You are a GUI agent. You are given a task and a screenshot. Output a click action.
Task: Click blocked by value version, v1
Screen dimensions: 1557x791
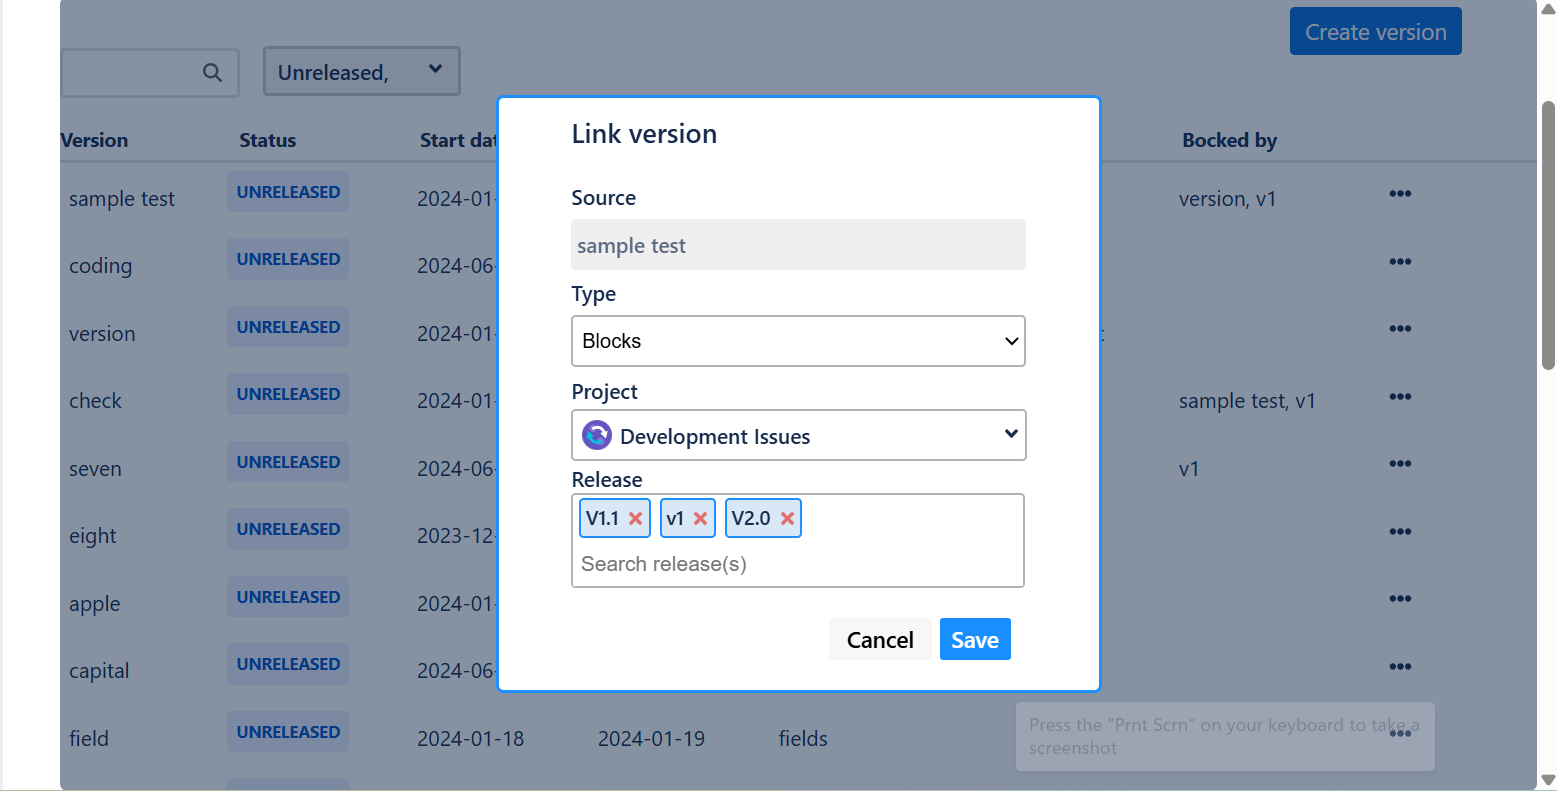click(1227, 199)
